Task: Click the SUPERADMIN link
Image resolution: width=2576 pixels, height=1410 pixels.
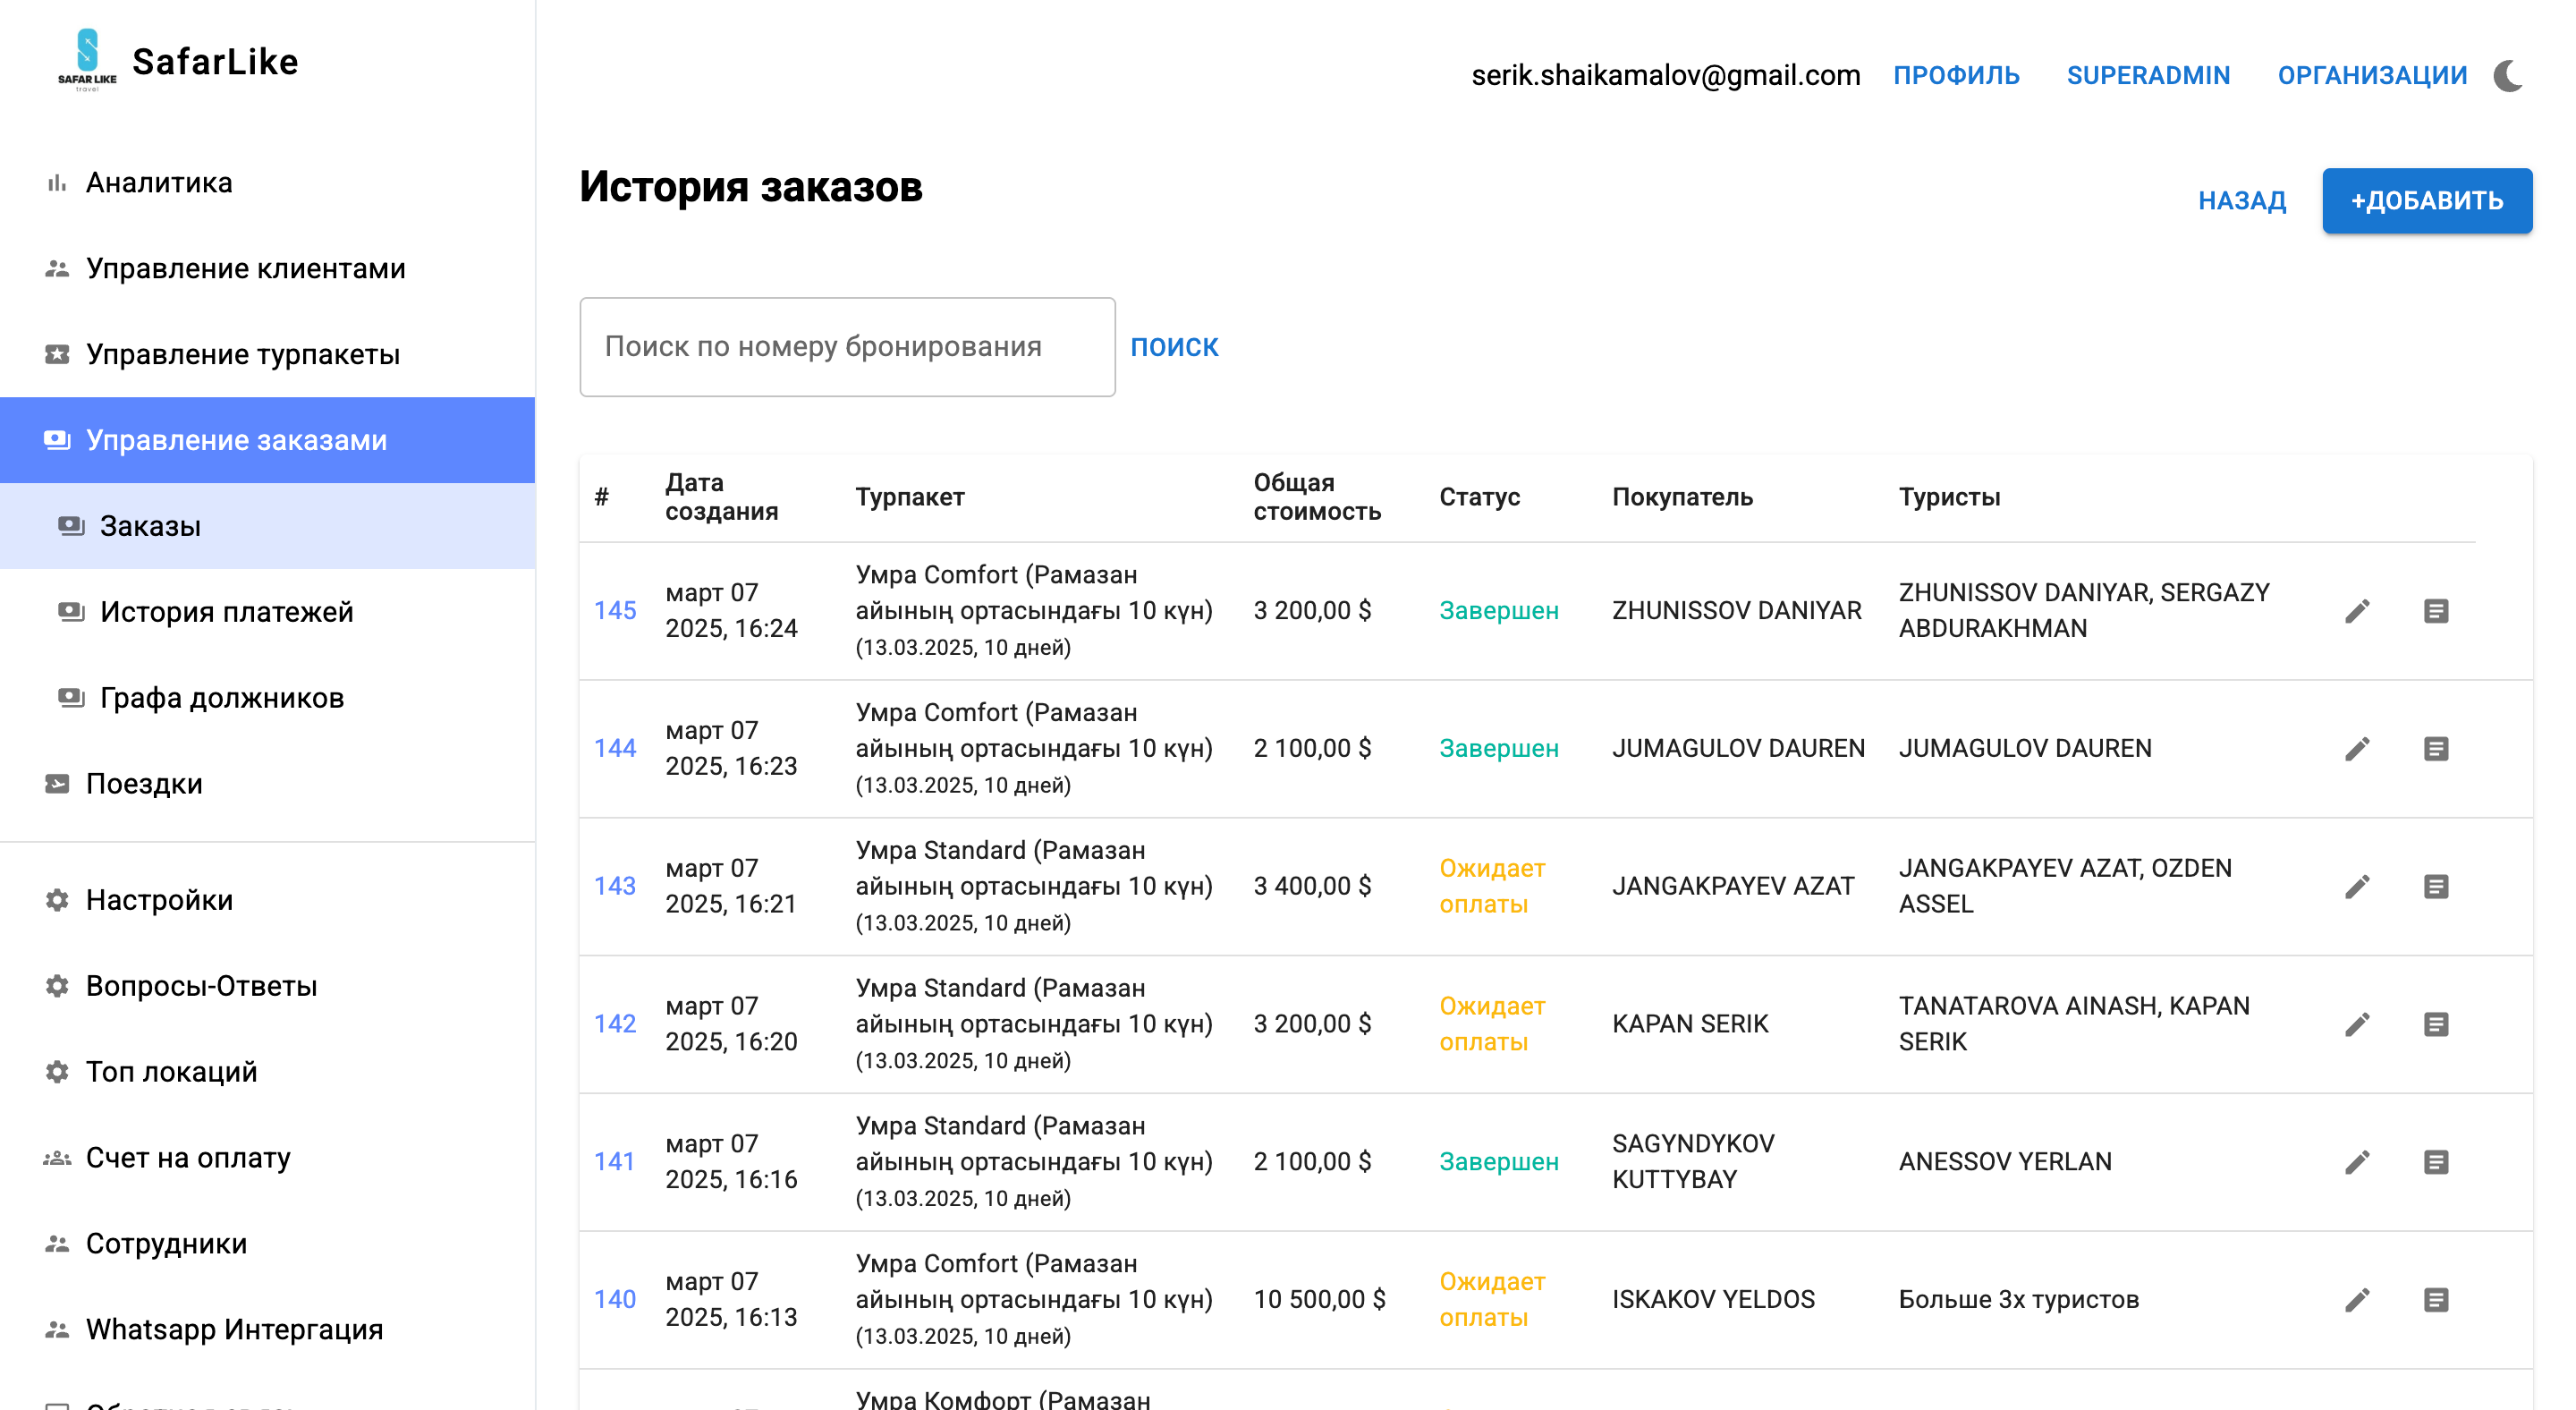Action: [2148, 75]
